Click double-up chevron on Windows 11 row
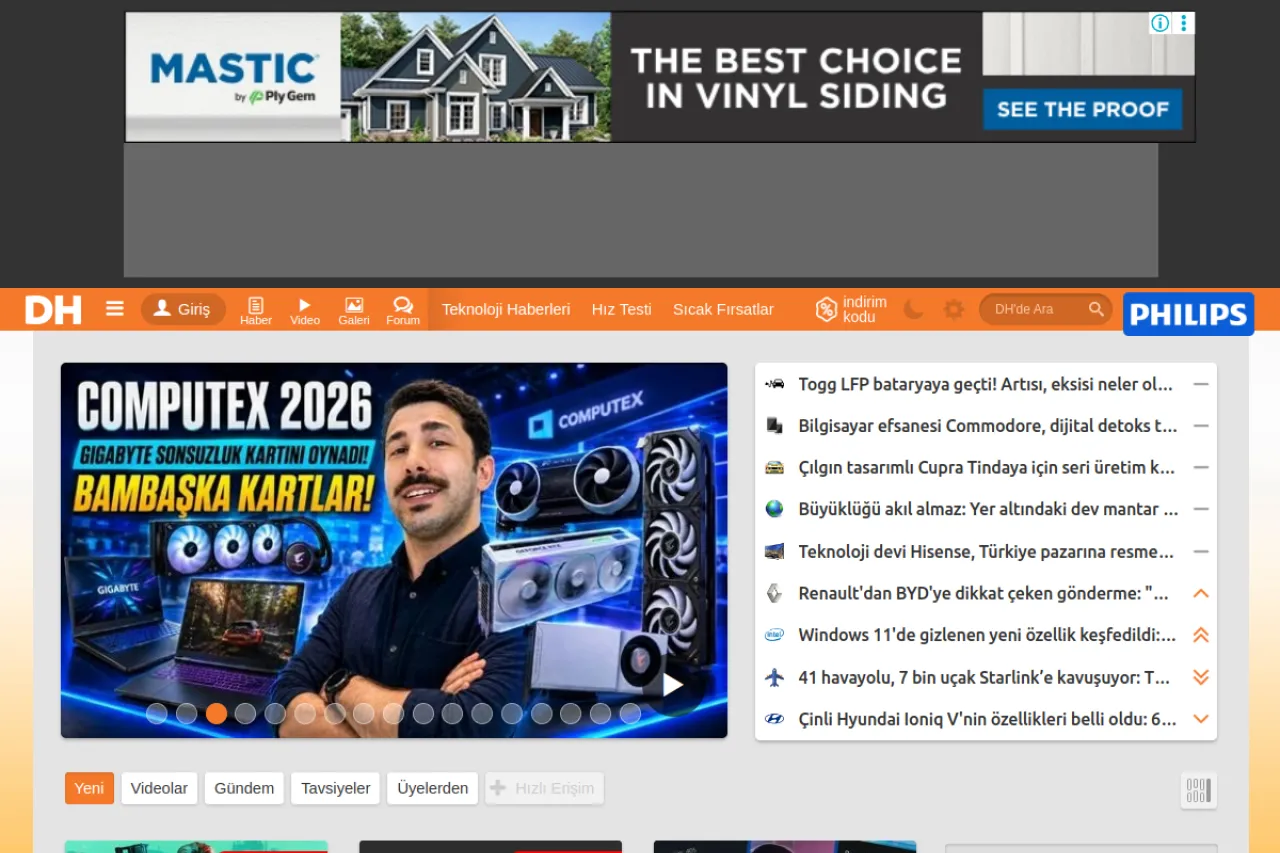 click(1201, 635)
